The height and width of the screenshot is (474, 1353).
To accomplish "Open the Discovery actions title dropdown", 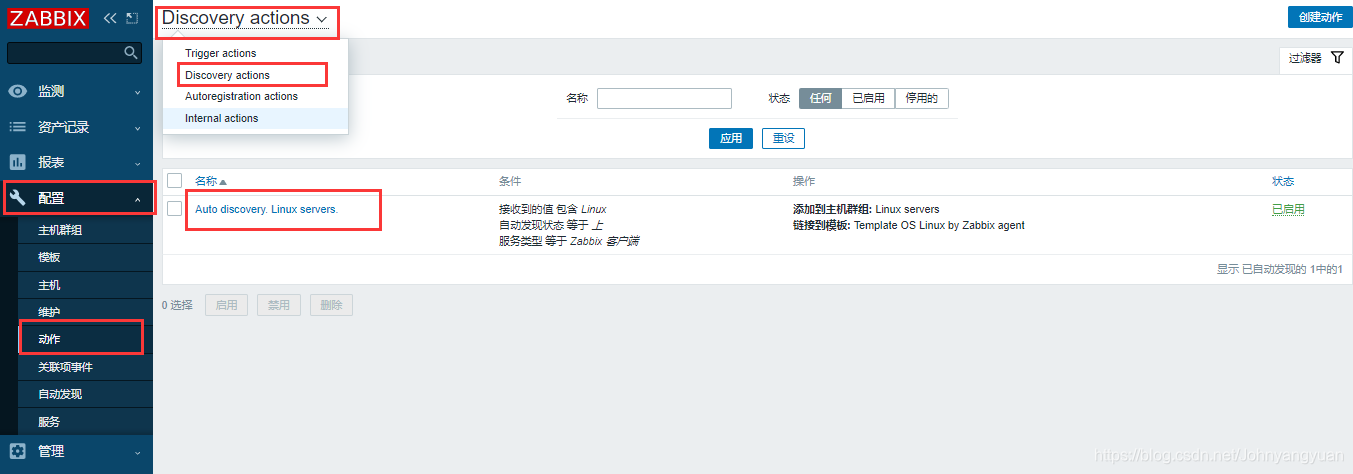I will [x=245, y=18].
